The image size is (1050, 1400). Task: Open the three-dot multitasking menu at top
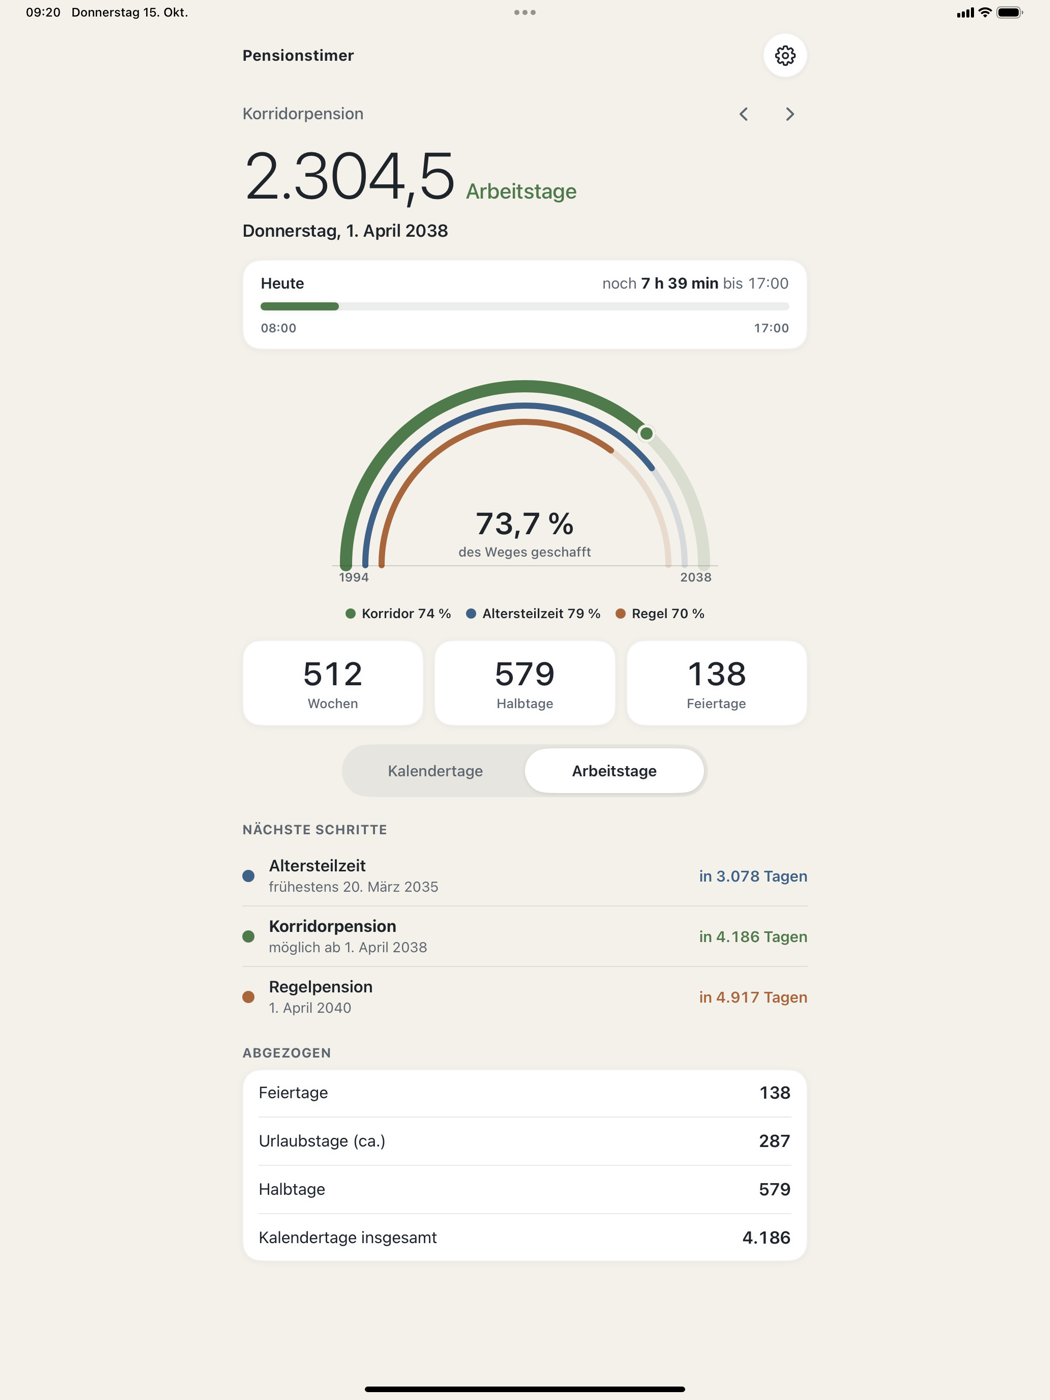[x=525, y=13]
